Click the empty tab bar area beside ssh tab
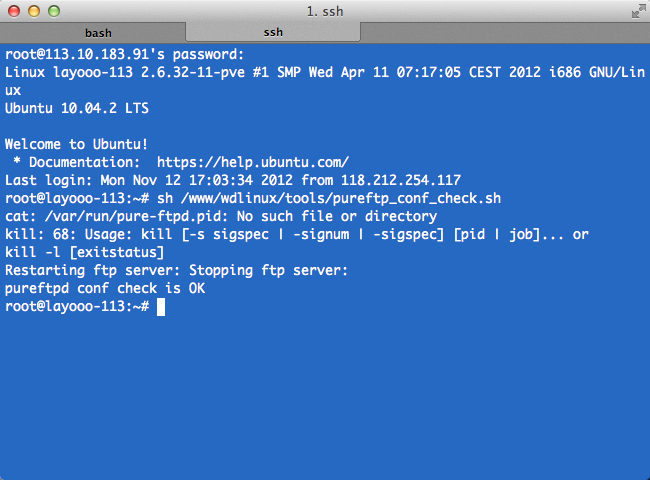This screenshot has width=650, height=480. coord(505,33)
